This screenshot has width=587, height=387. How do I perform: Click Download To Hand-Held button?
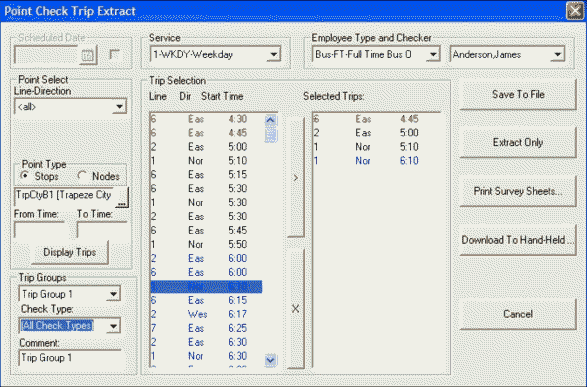coord(518,240)
